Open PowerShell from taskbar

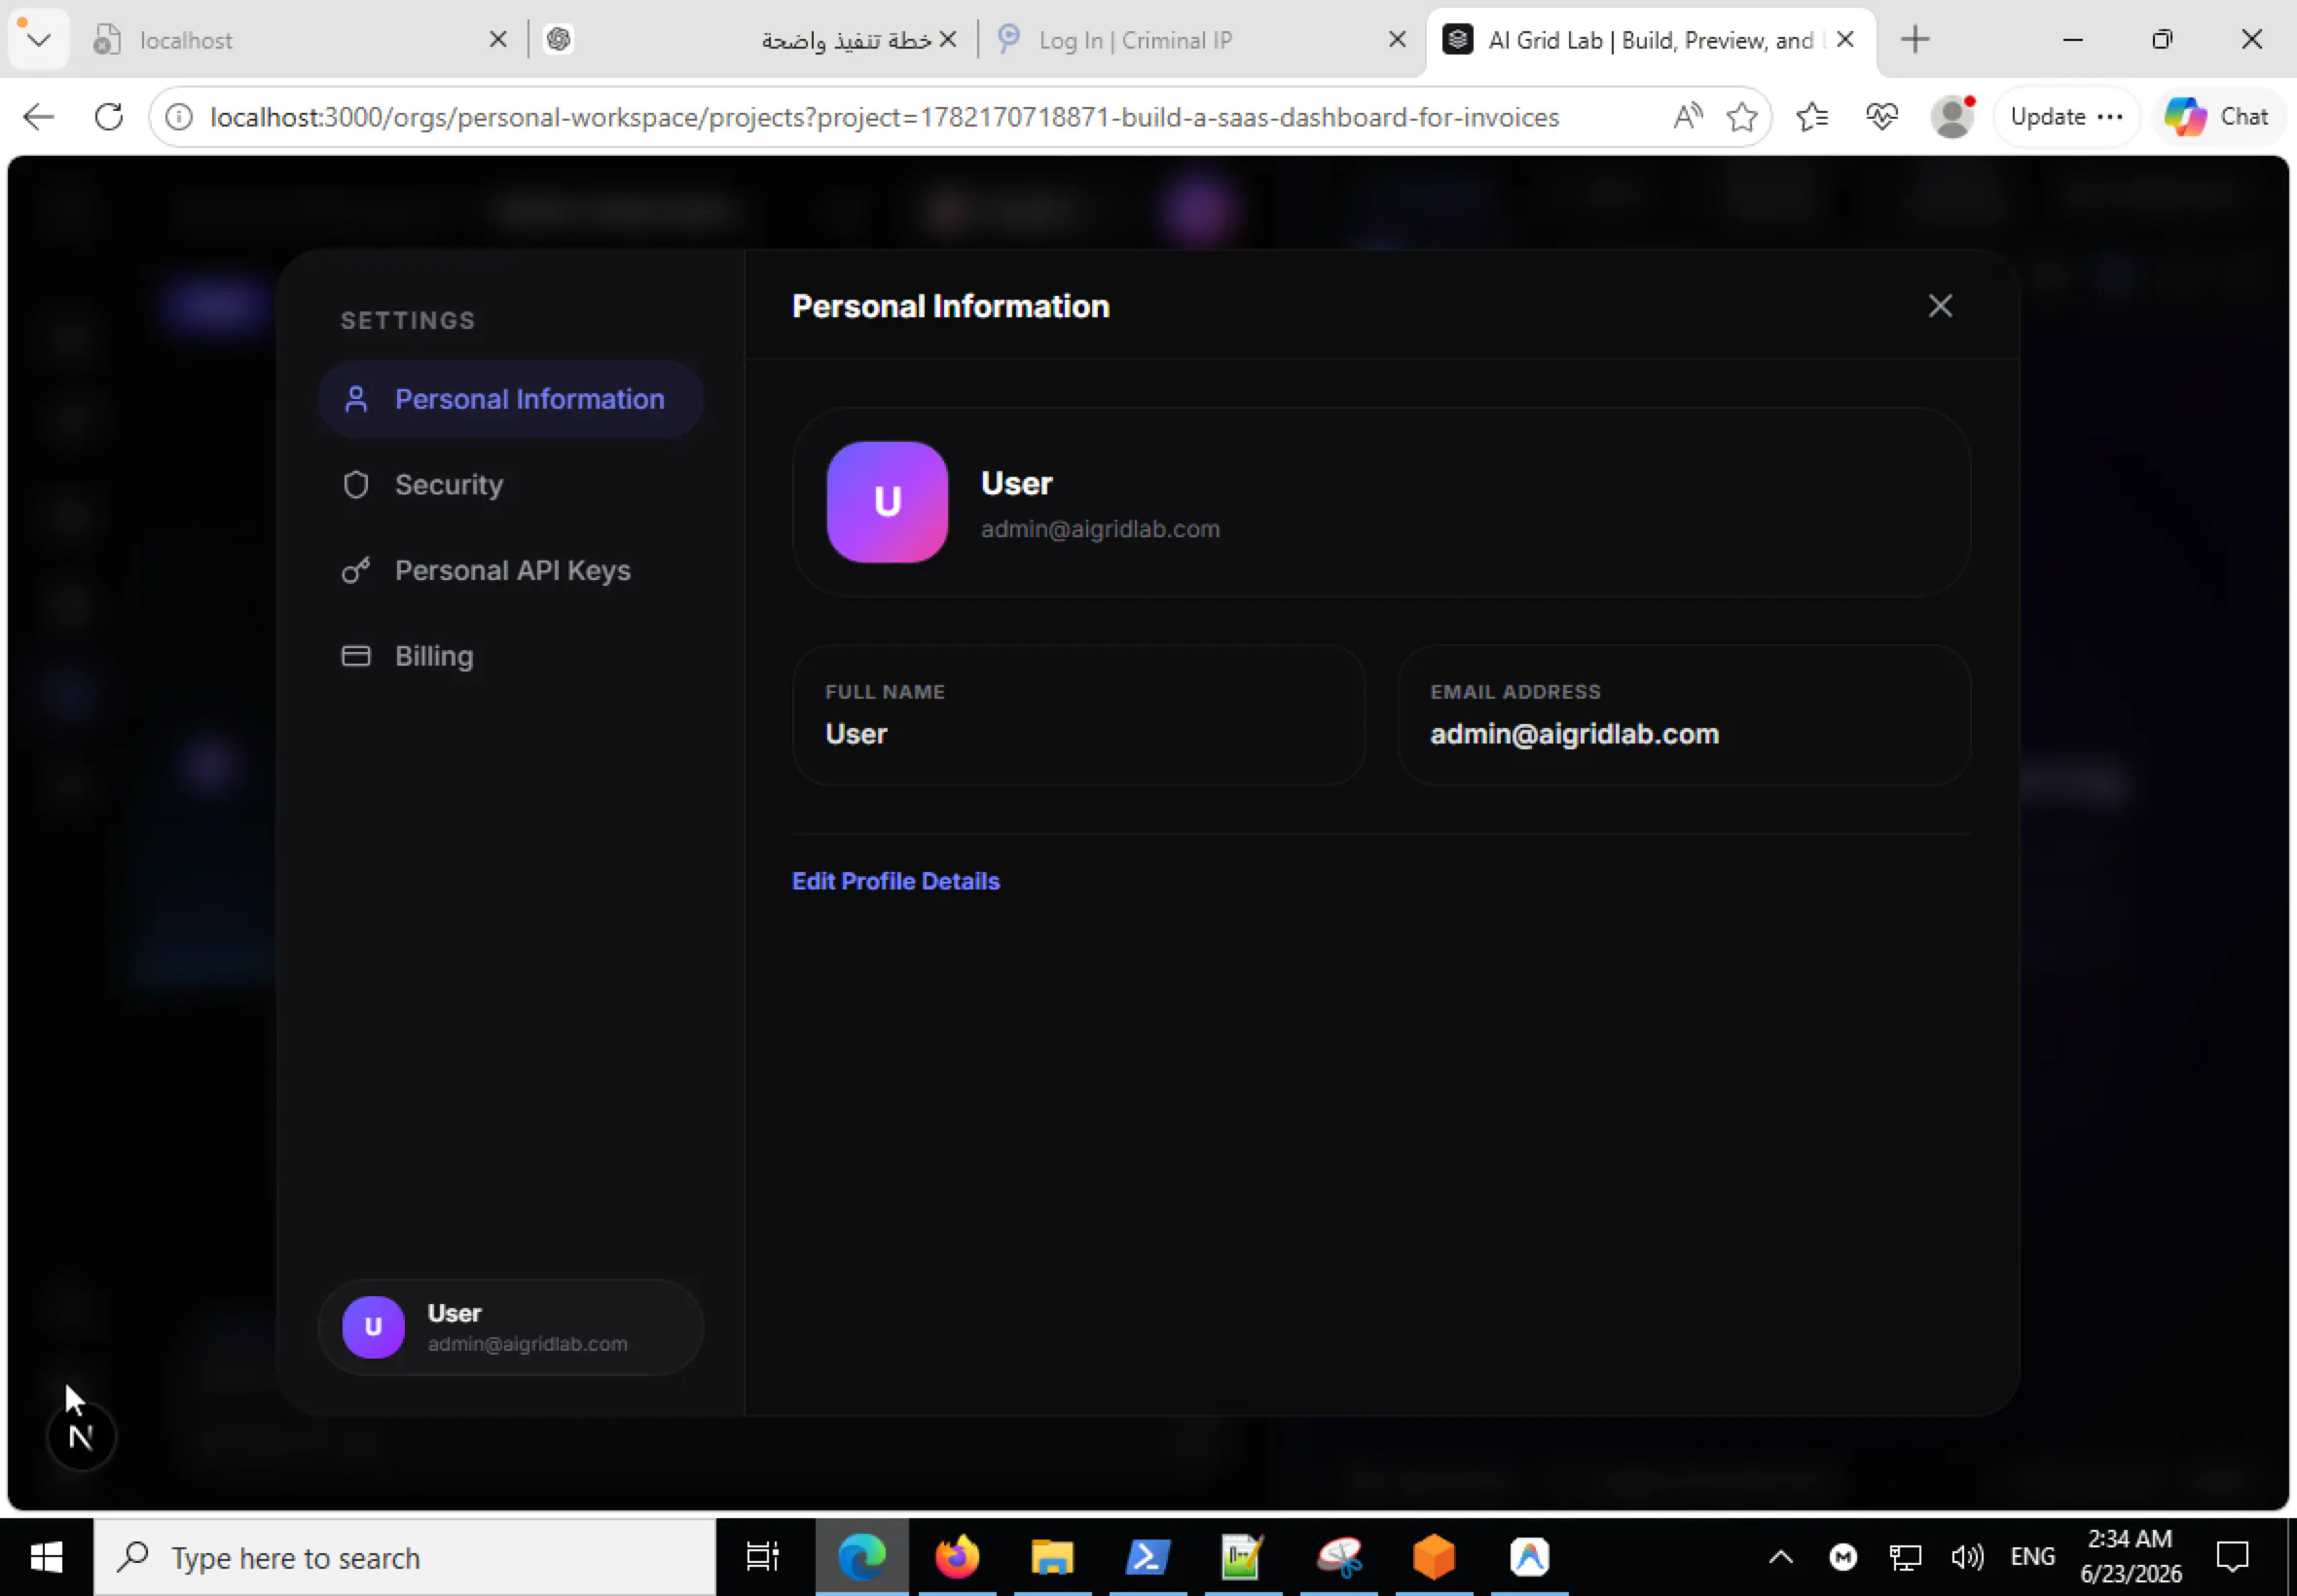click(1147, 1557)
